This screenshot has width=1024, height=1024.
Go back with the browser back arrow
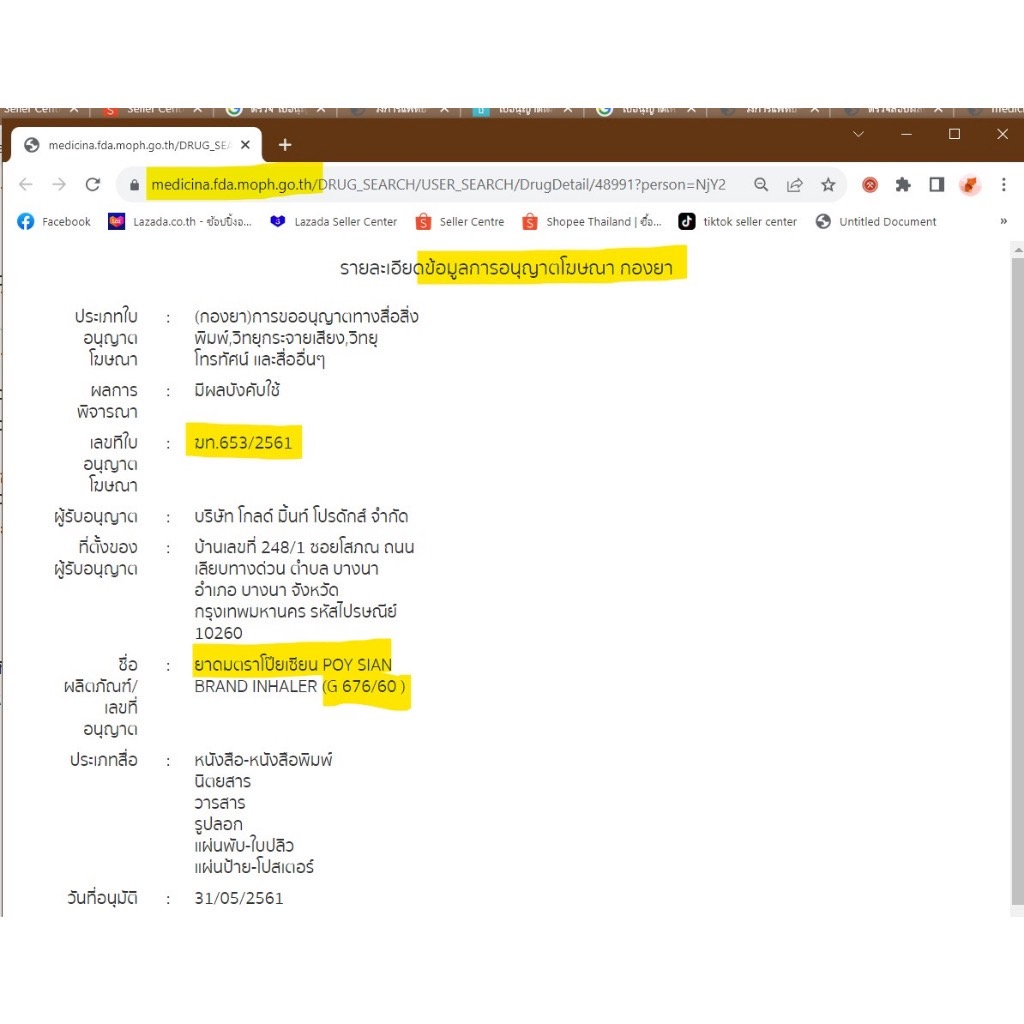[x=25, y=185]
